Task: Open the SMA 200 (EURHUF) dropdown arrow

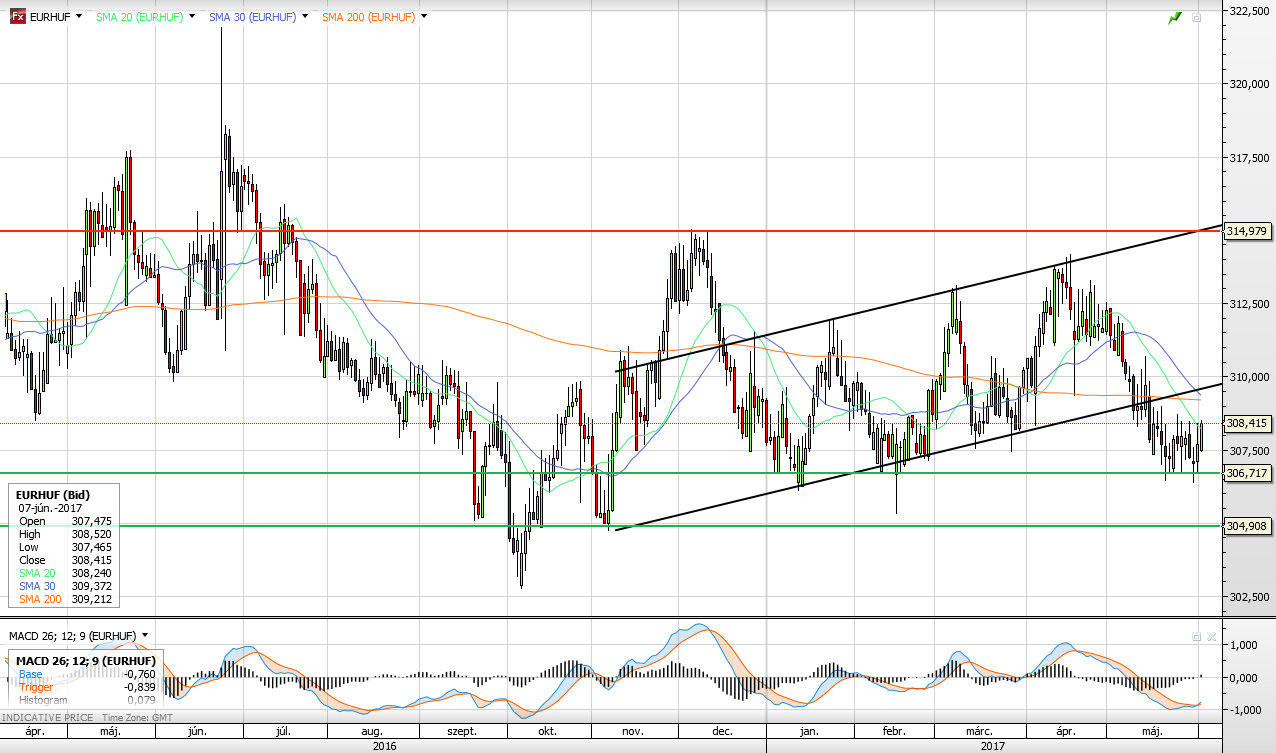Action: pyautogui.click(x=425, y=17)
